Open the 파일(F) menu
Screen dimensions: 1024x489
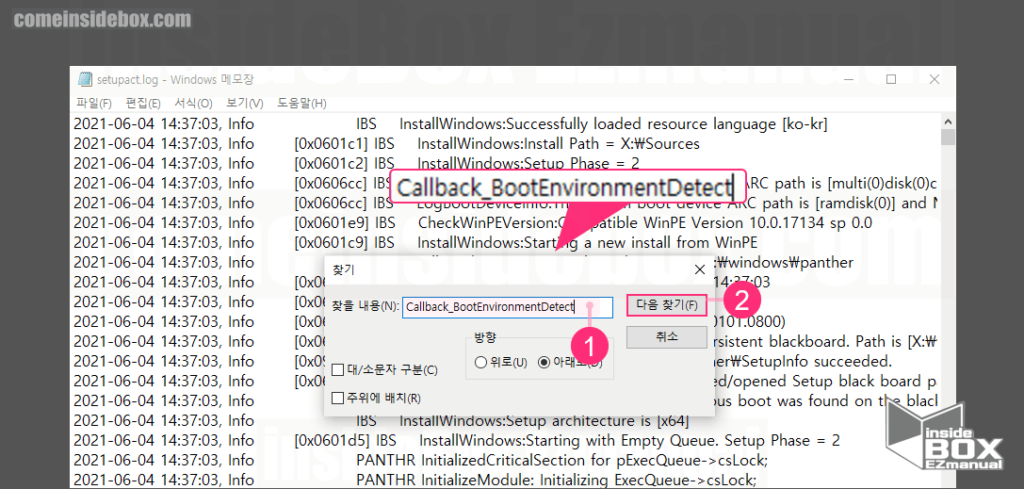pyautogui.click(x=94, y=103)
